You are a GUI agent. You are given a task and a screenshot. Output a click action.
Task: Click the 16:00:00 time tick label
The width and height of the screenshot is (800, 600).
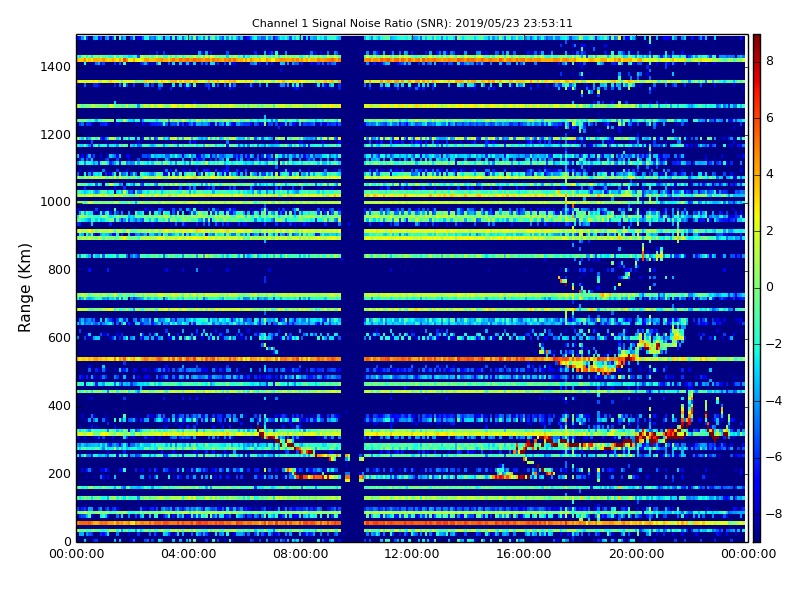(x=524, y=554)
